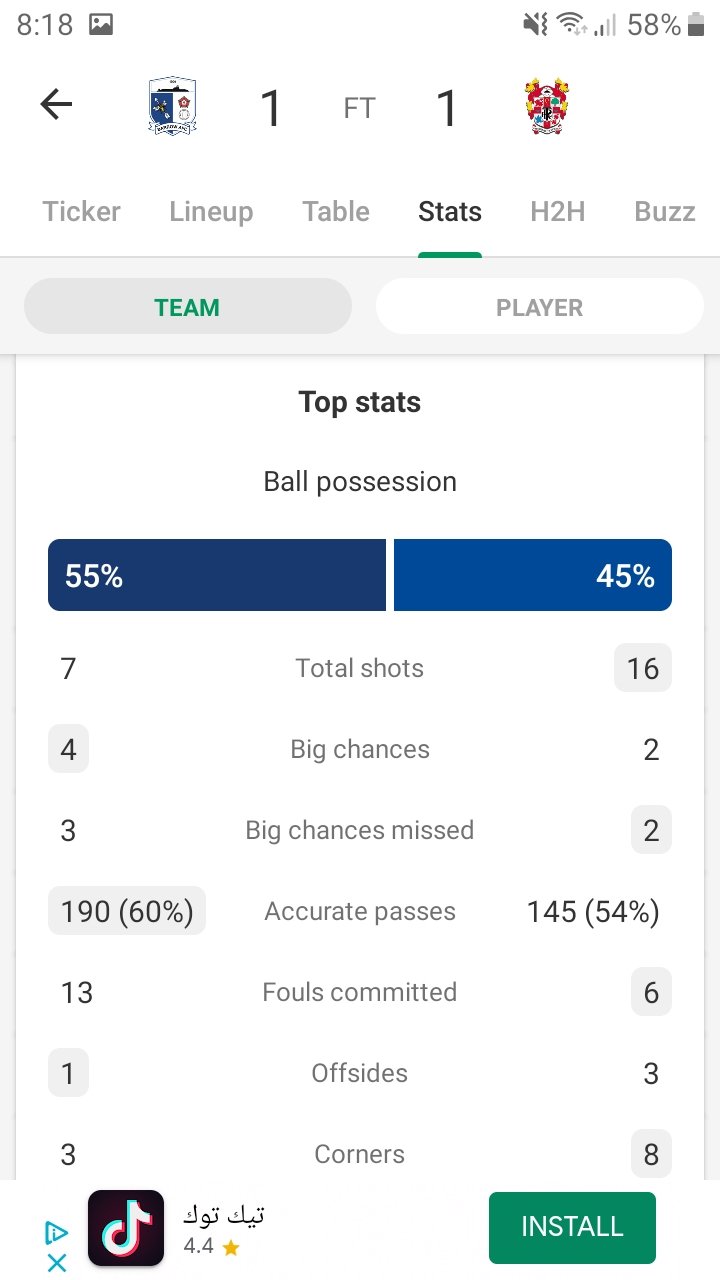
Task: Go to the Table tab
Action: [336, 212]
